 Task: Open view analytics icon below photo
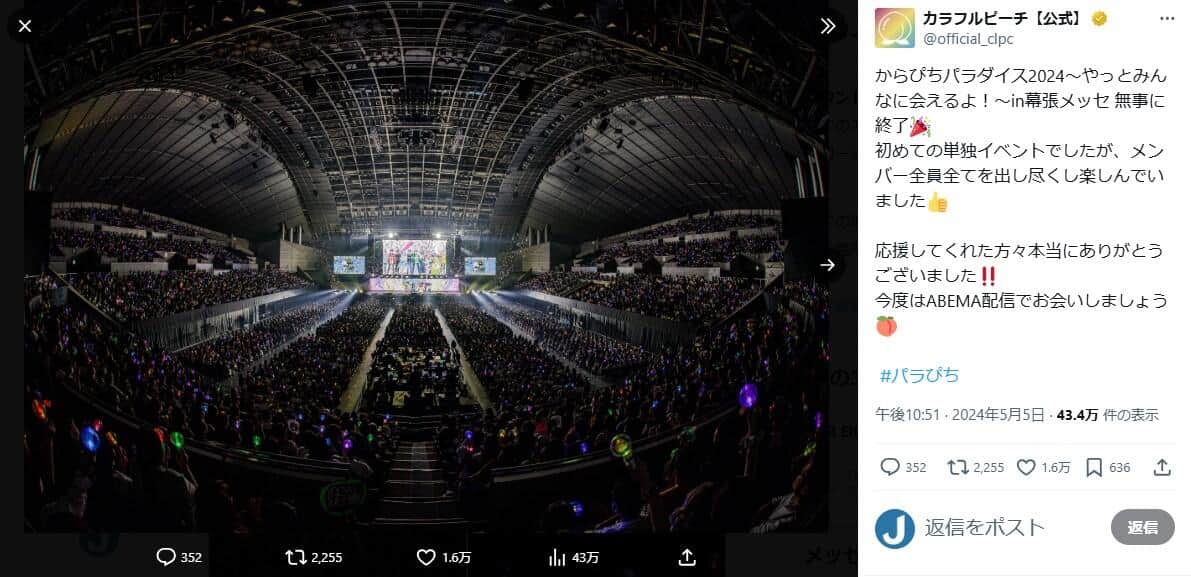558,557
